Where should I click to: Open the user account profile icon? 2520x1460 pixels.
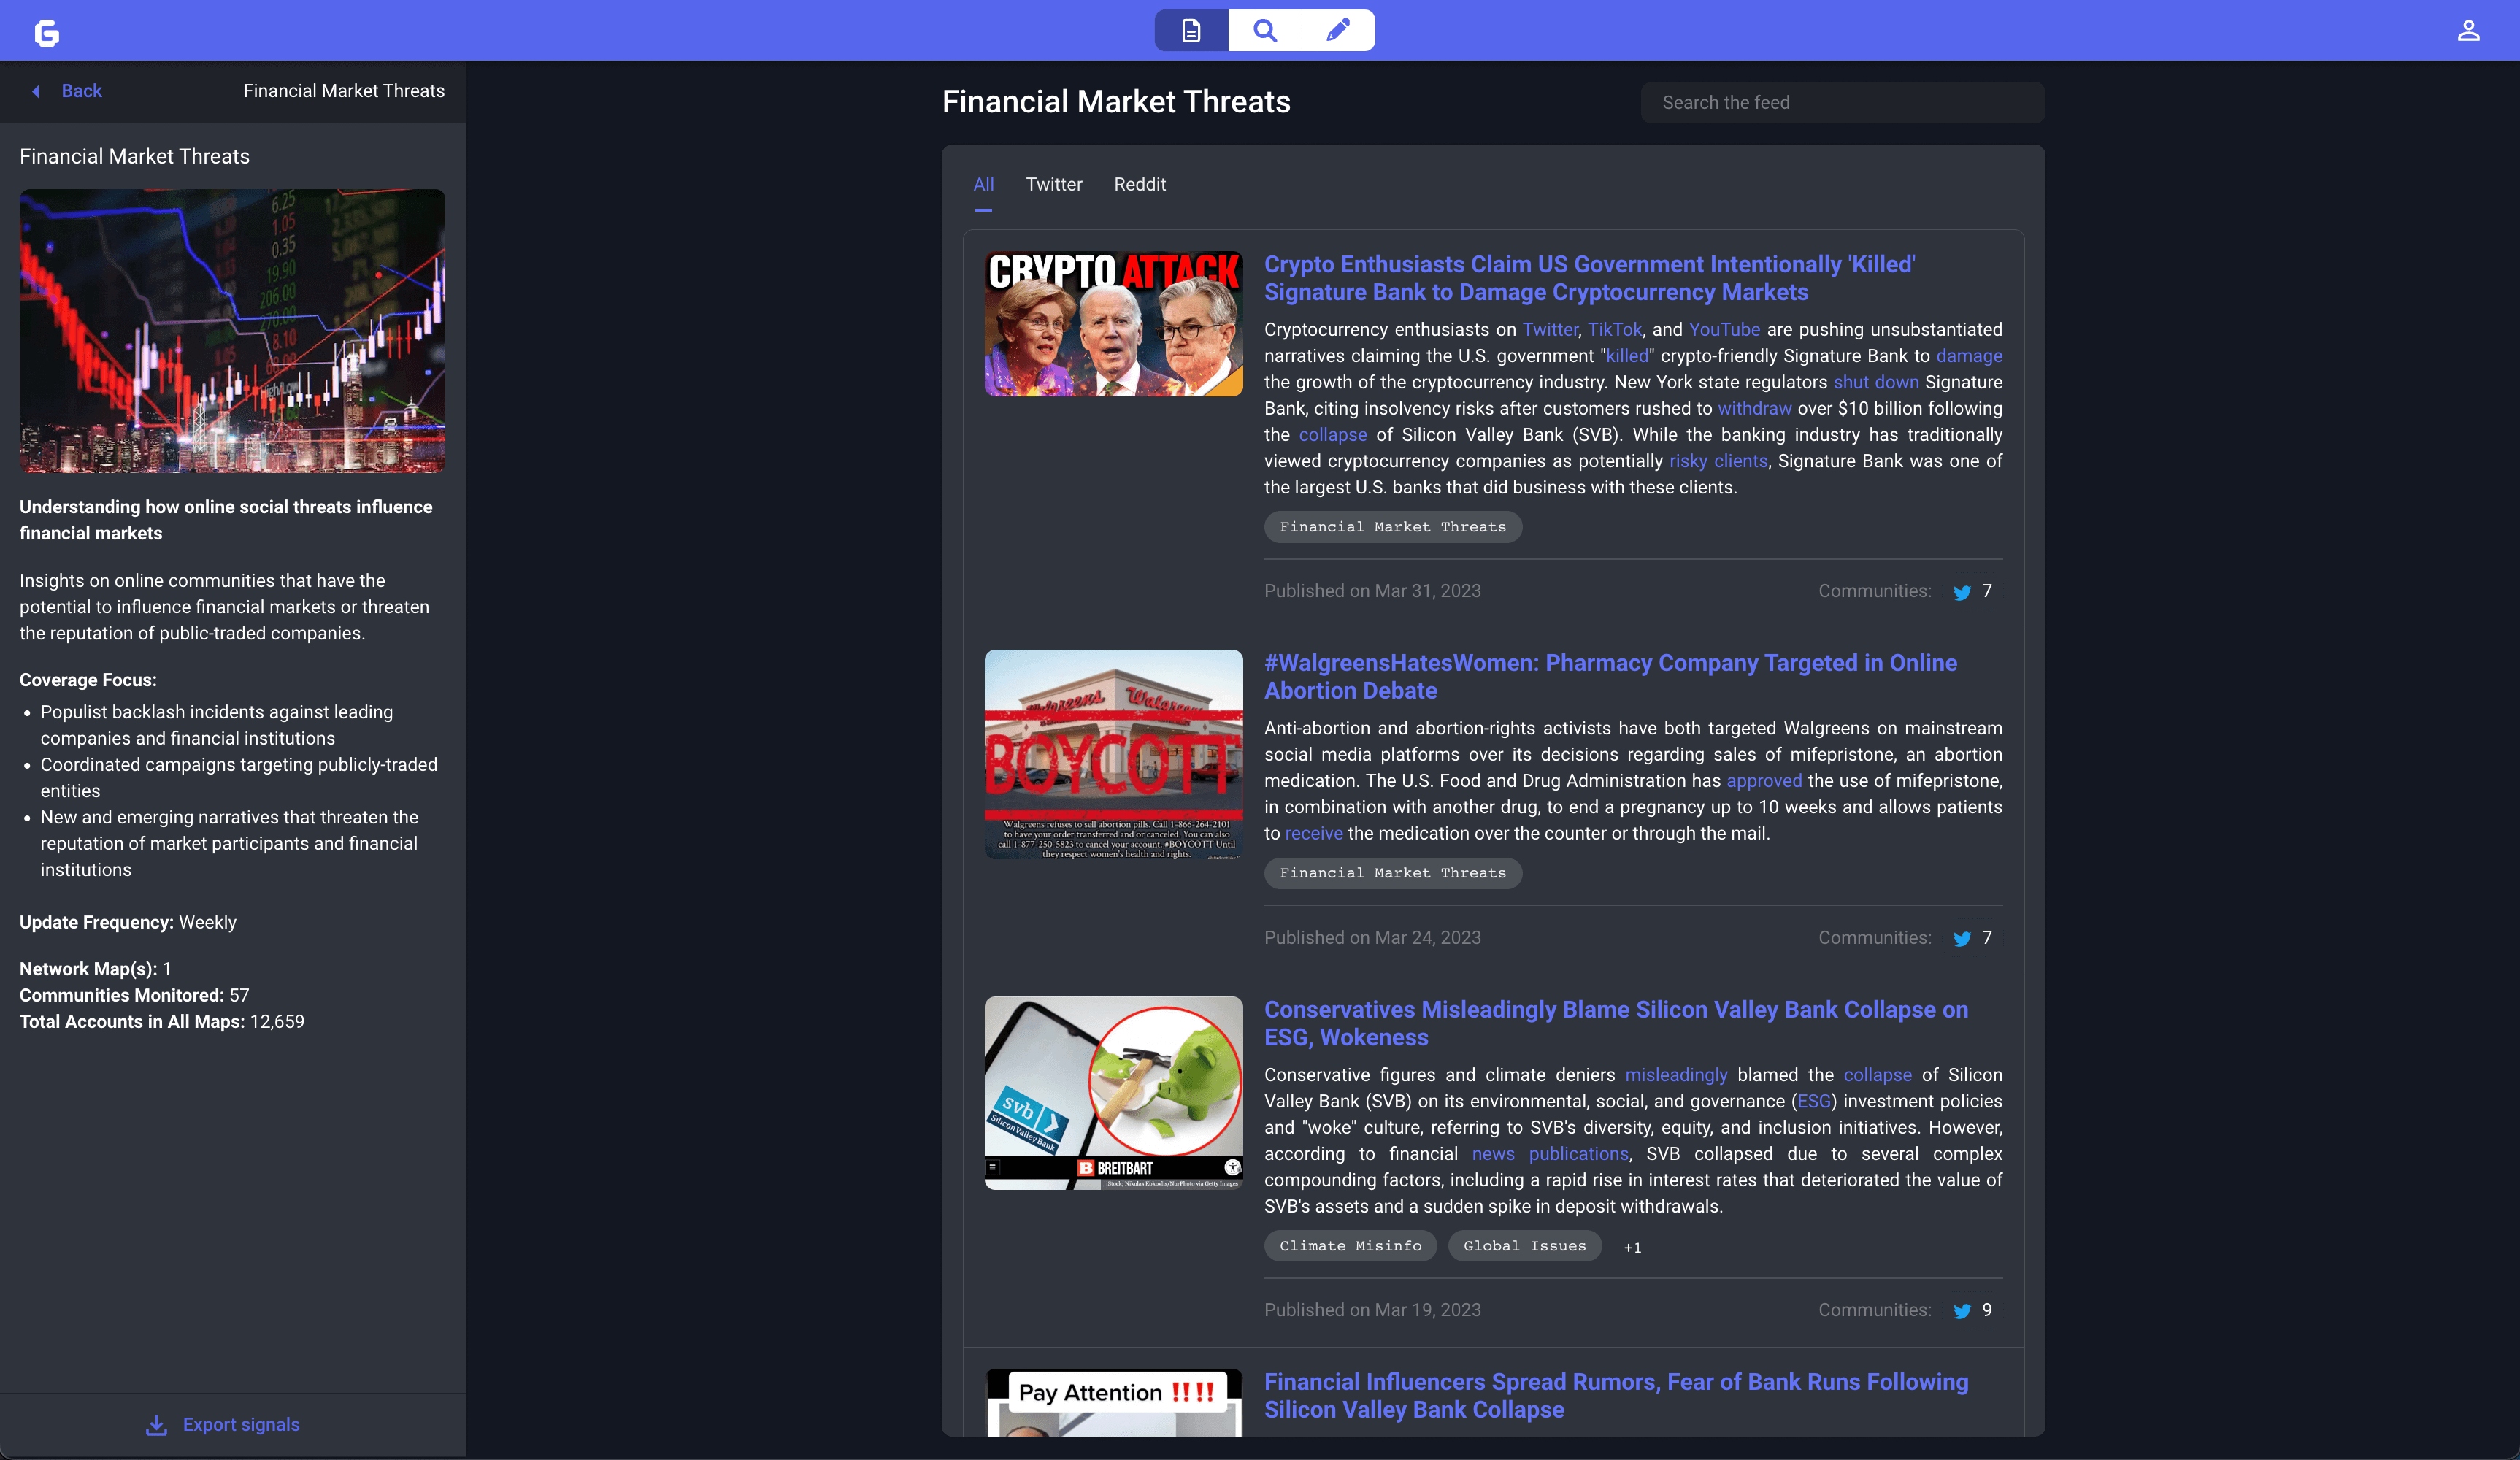[2468, 31]
